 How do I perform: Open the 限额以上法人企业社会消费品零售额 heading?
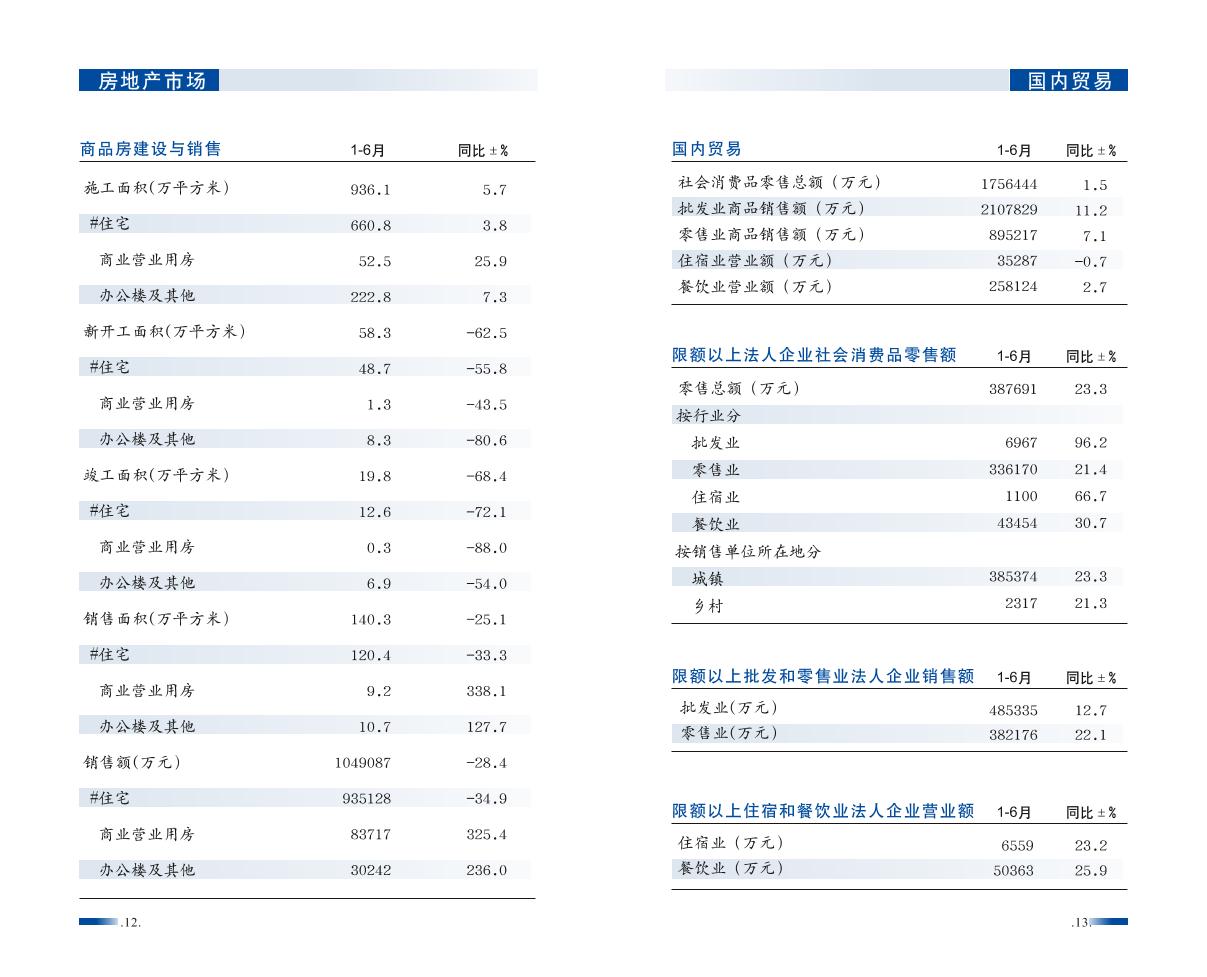click(x=814, y=356)
